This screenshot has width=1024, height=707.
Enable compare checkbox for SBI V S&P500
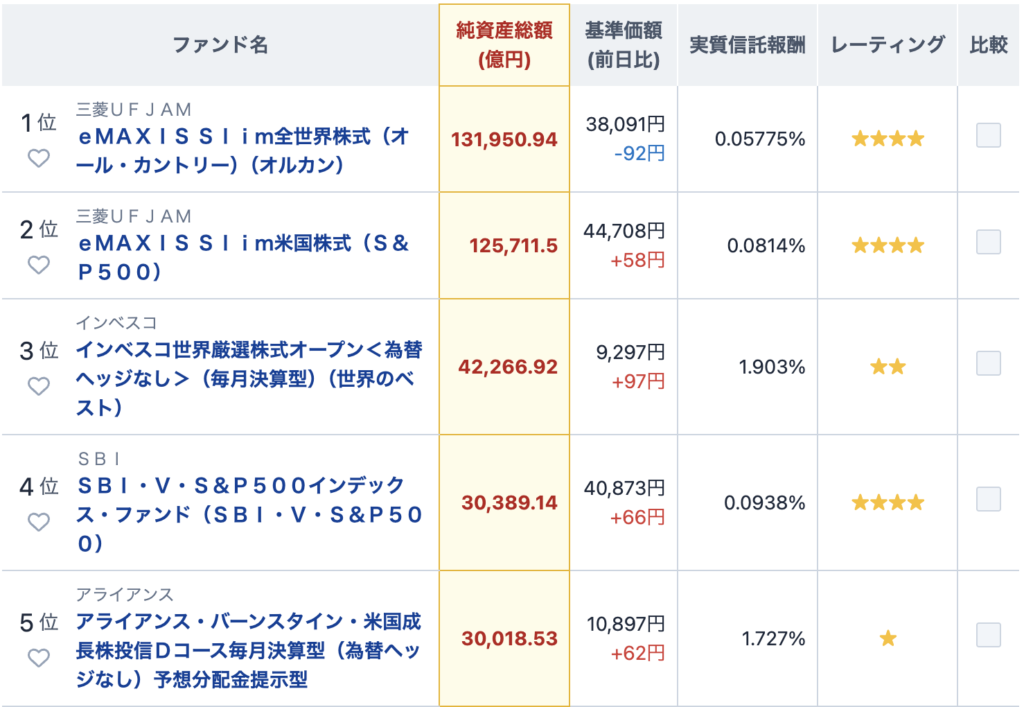[x=988, y=499]
